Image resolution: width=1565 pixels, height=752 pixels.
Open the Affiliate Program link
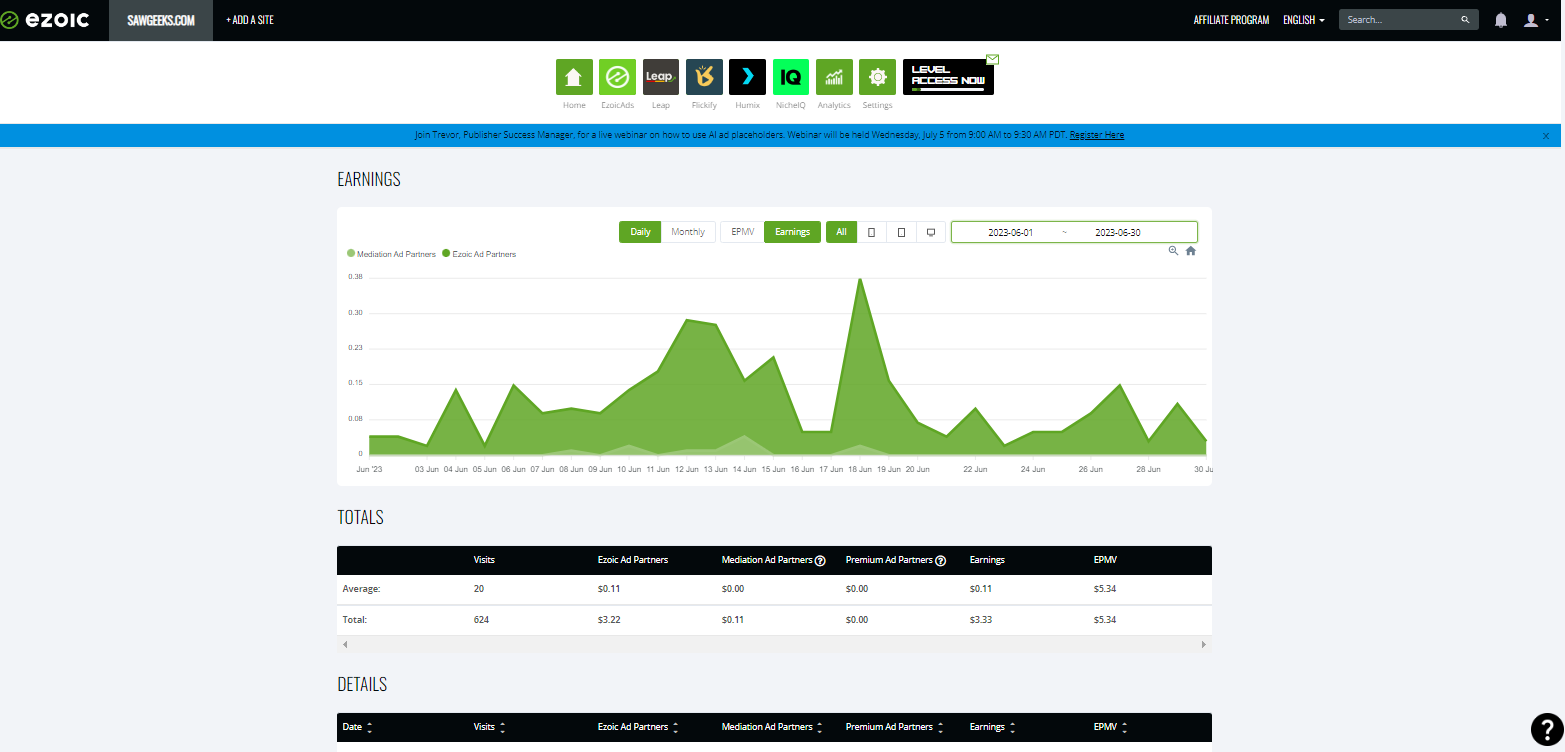[1231, 20]
